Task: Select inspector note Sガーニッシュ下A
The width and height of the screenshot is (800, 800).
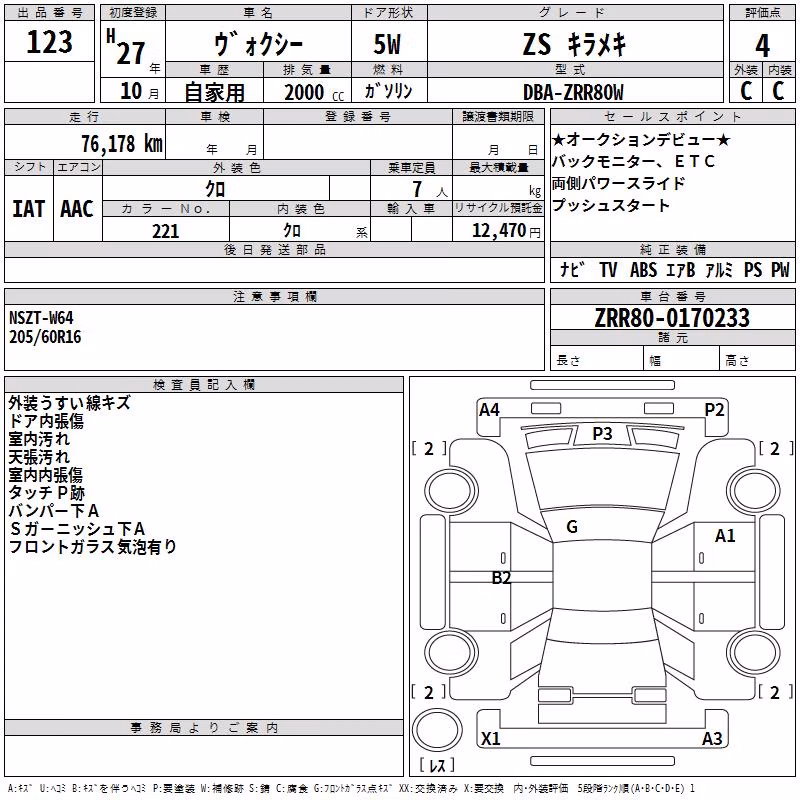Action: (x=77, y=529)
